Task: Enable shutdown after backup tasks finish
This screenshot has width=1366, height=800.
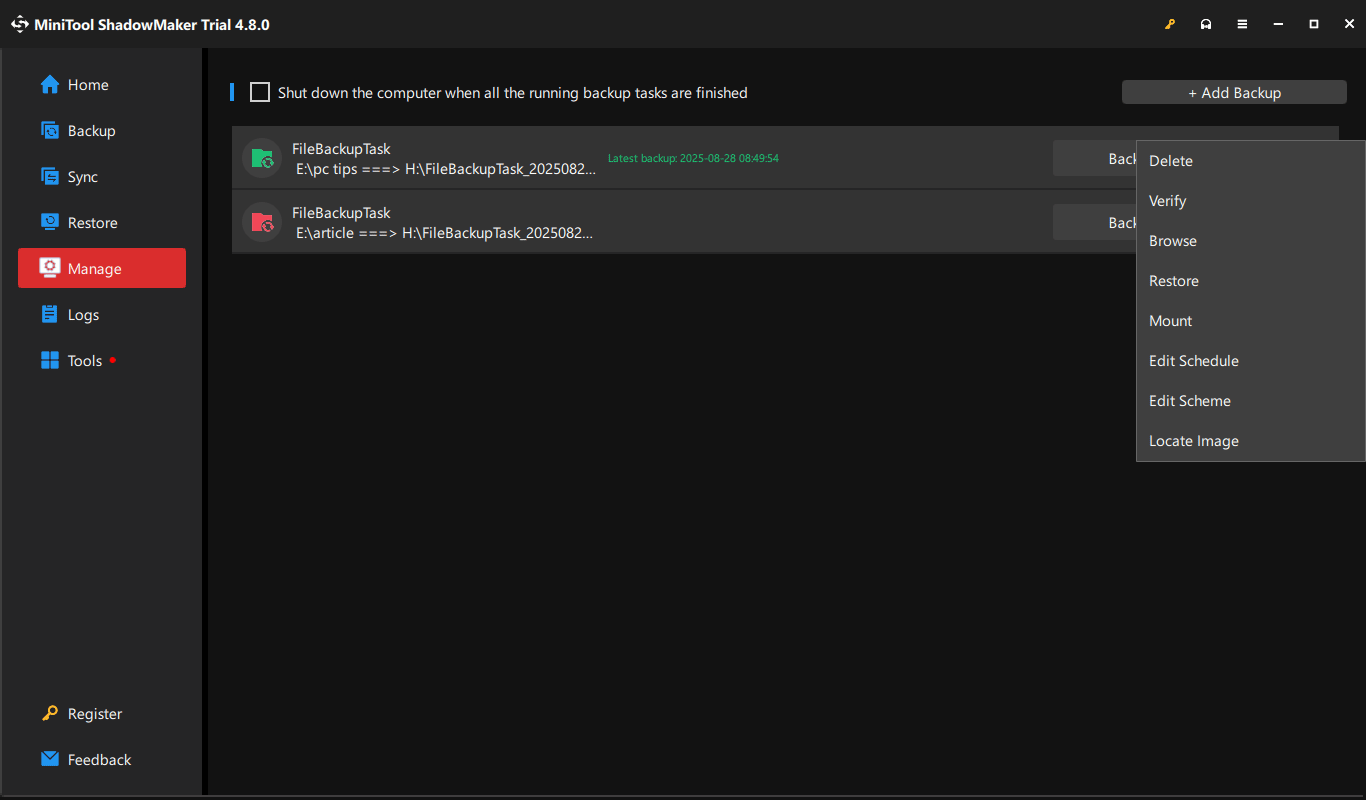Action: [259, 92]
